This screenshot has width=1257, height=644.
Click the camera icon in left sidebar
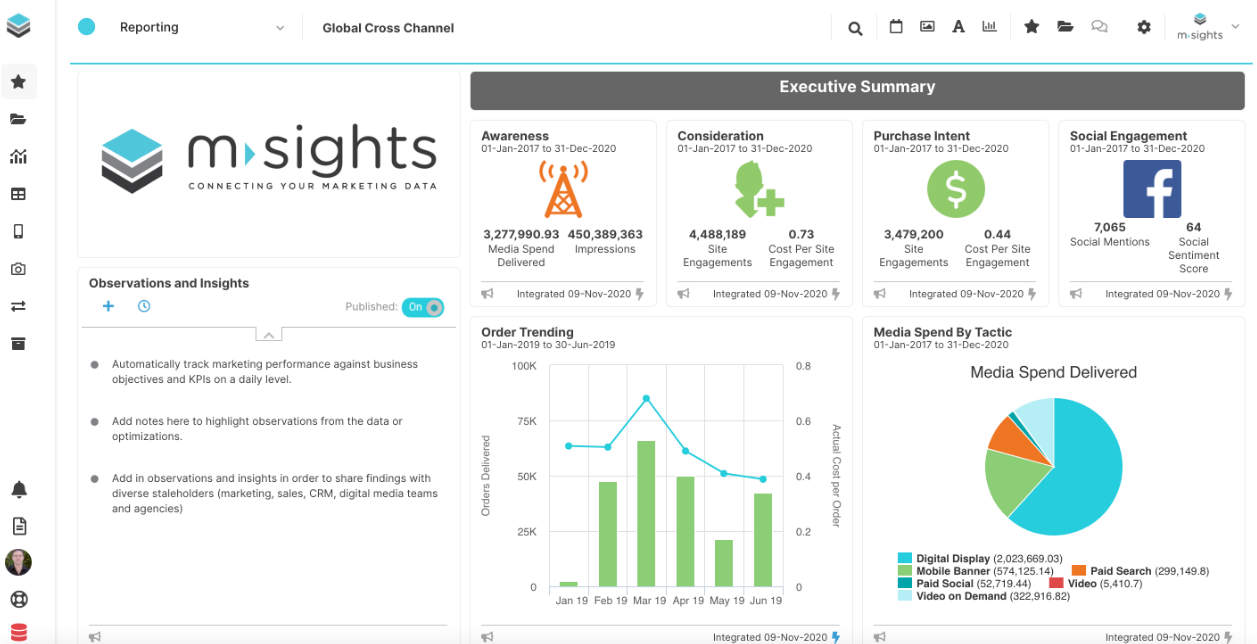[x=18, y=269]
